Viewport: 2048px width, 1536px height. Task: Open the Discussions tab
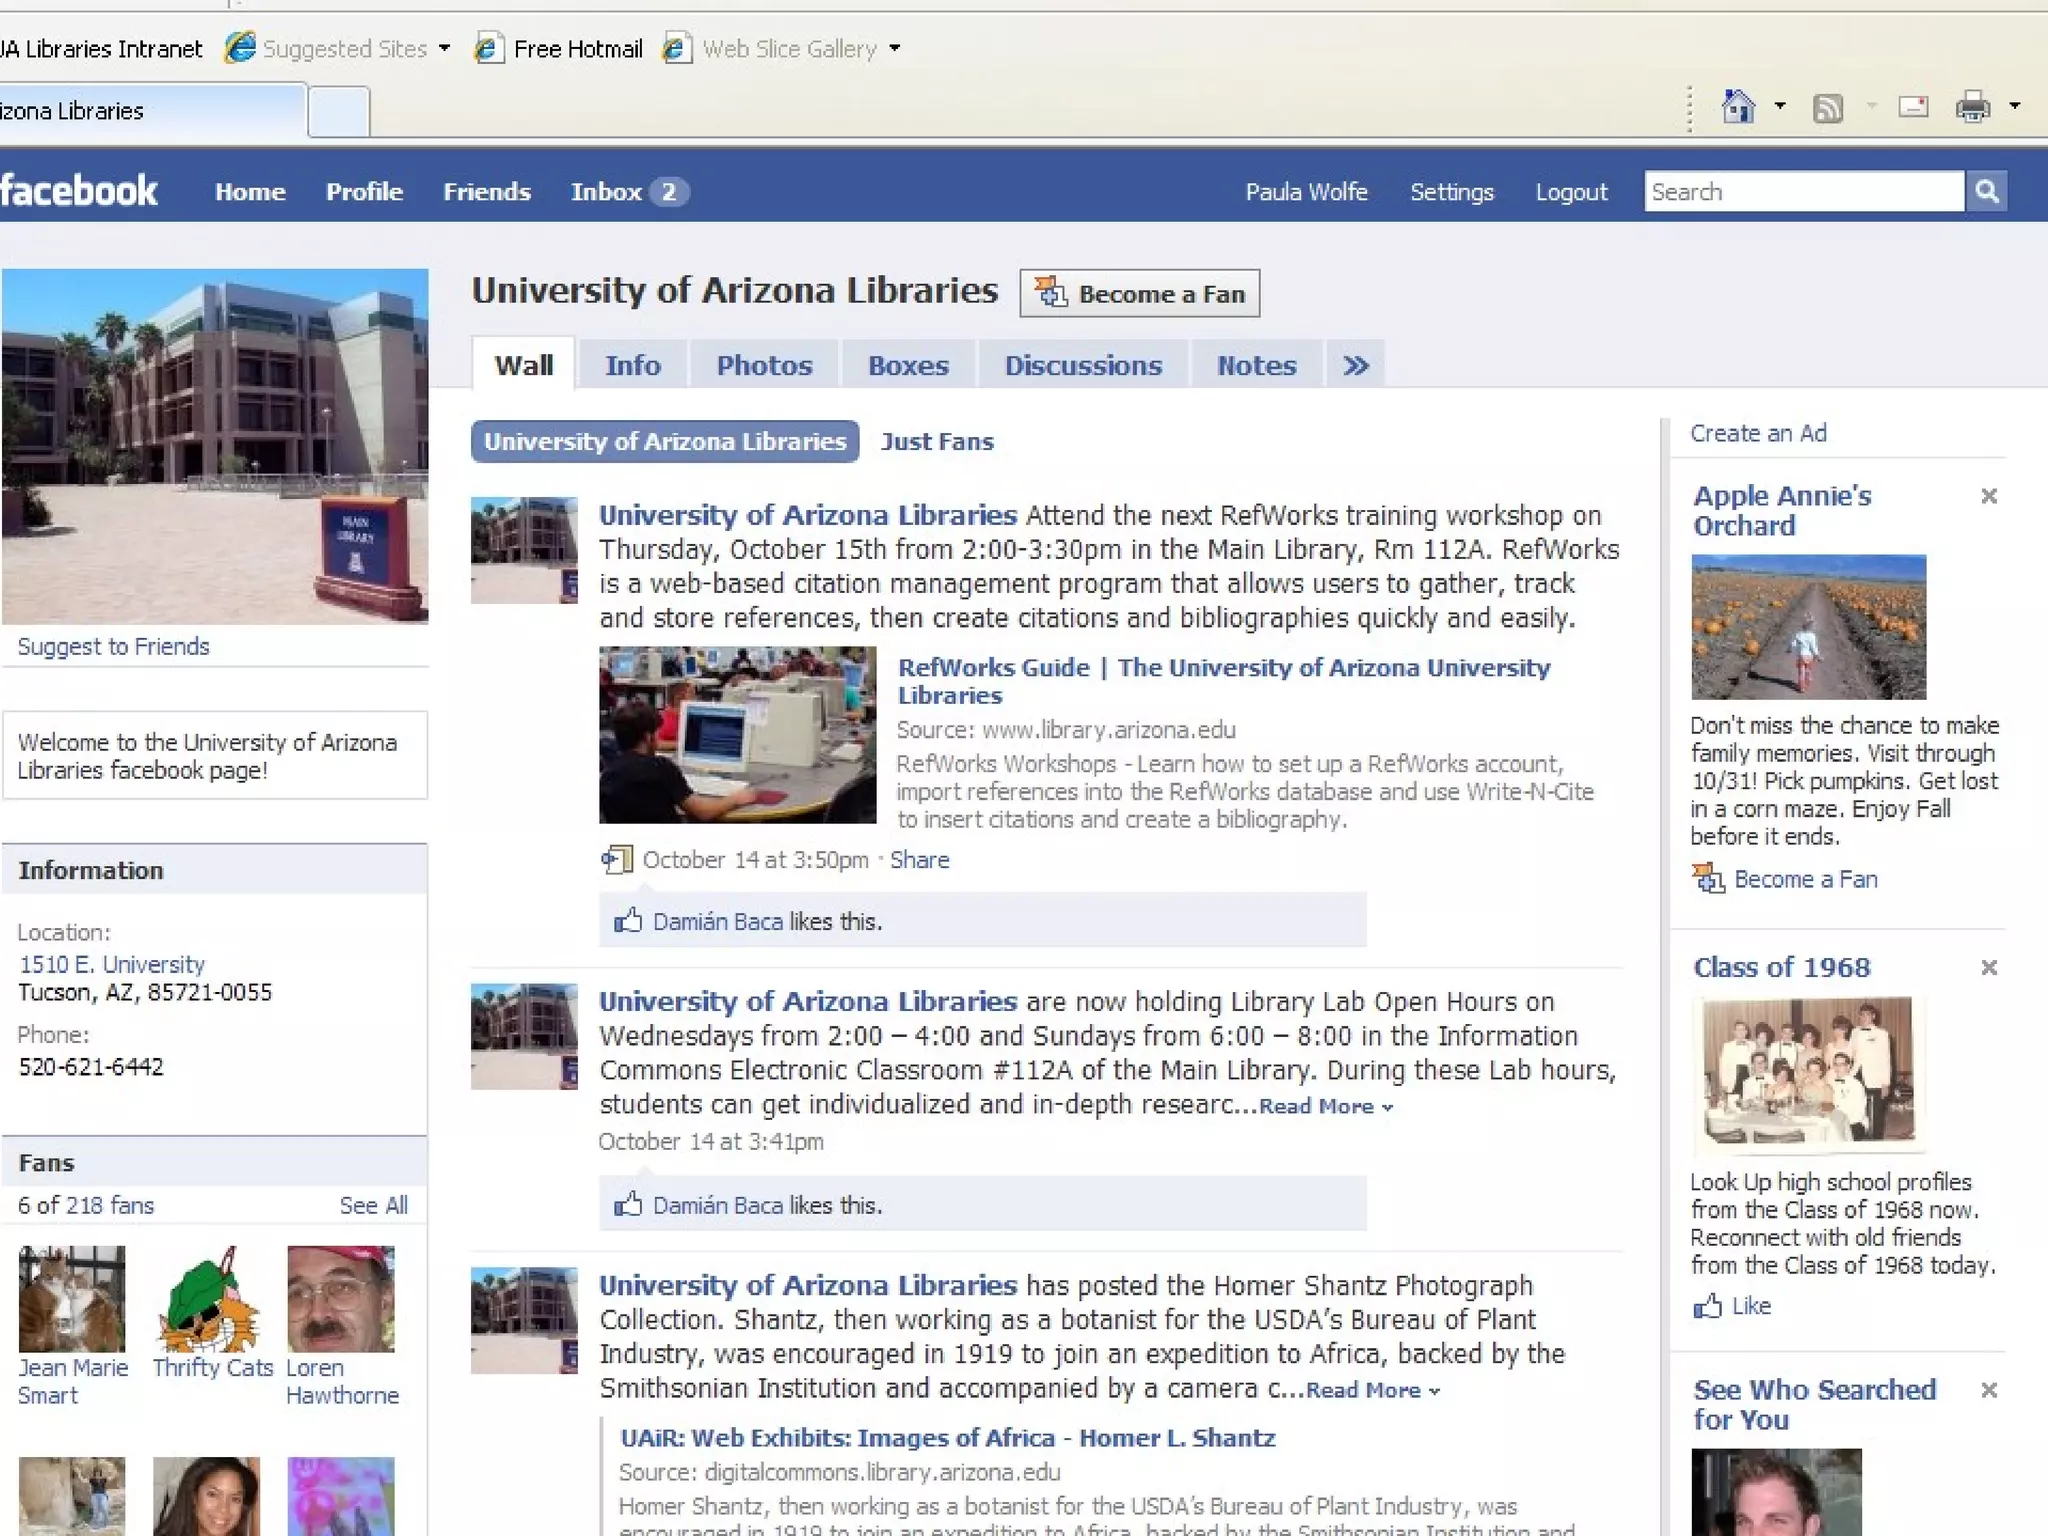[x=1083, y=366]
